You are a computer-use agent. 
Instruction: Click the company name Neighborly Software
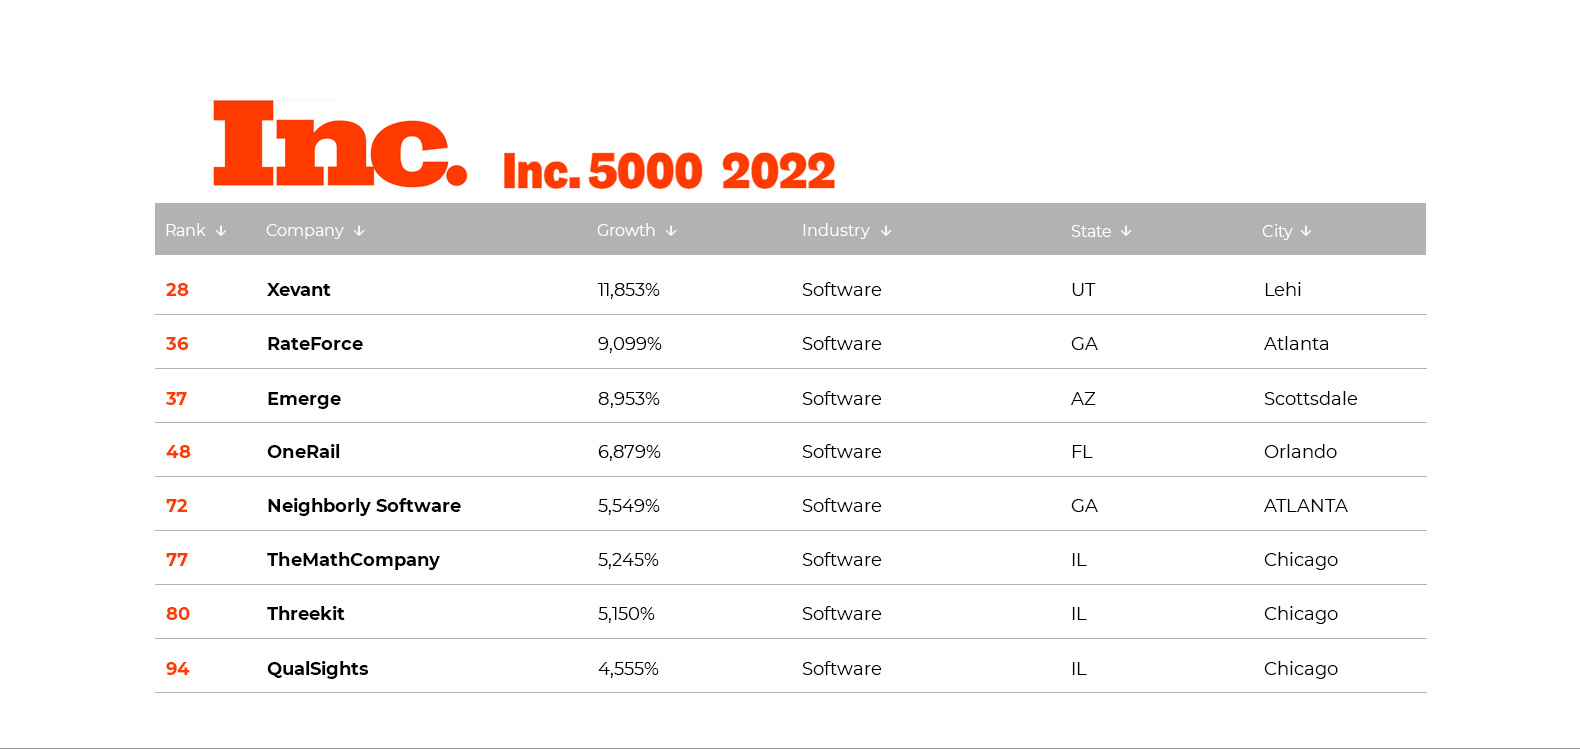(364, 505)
